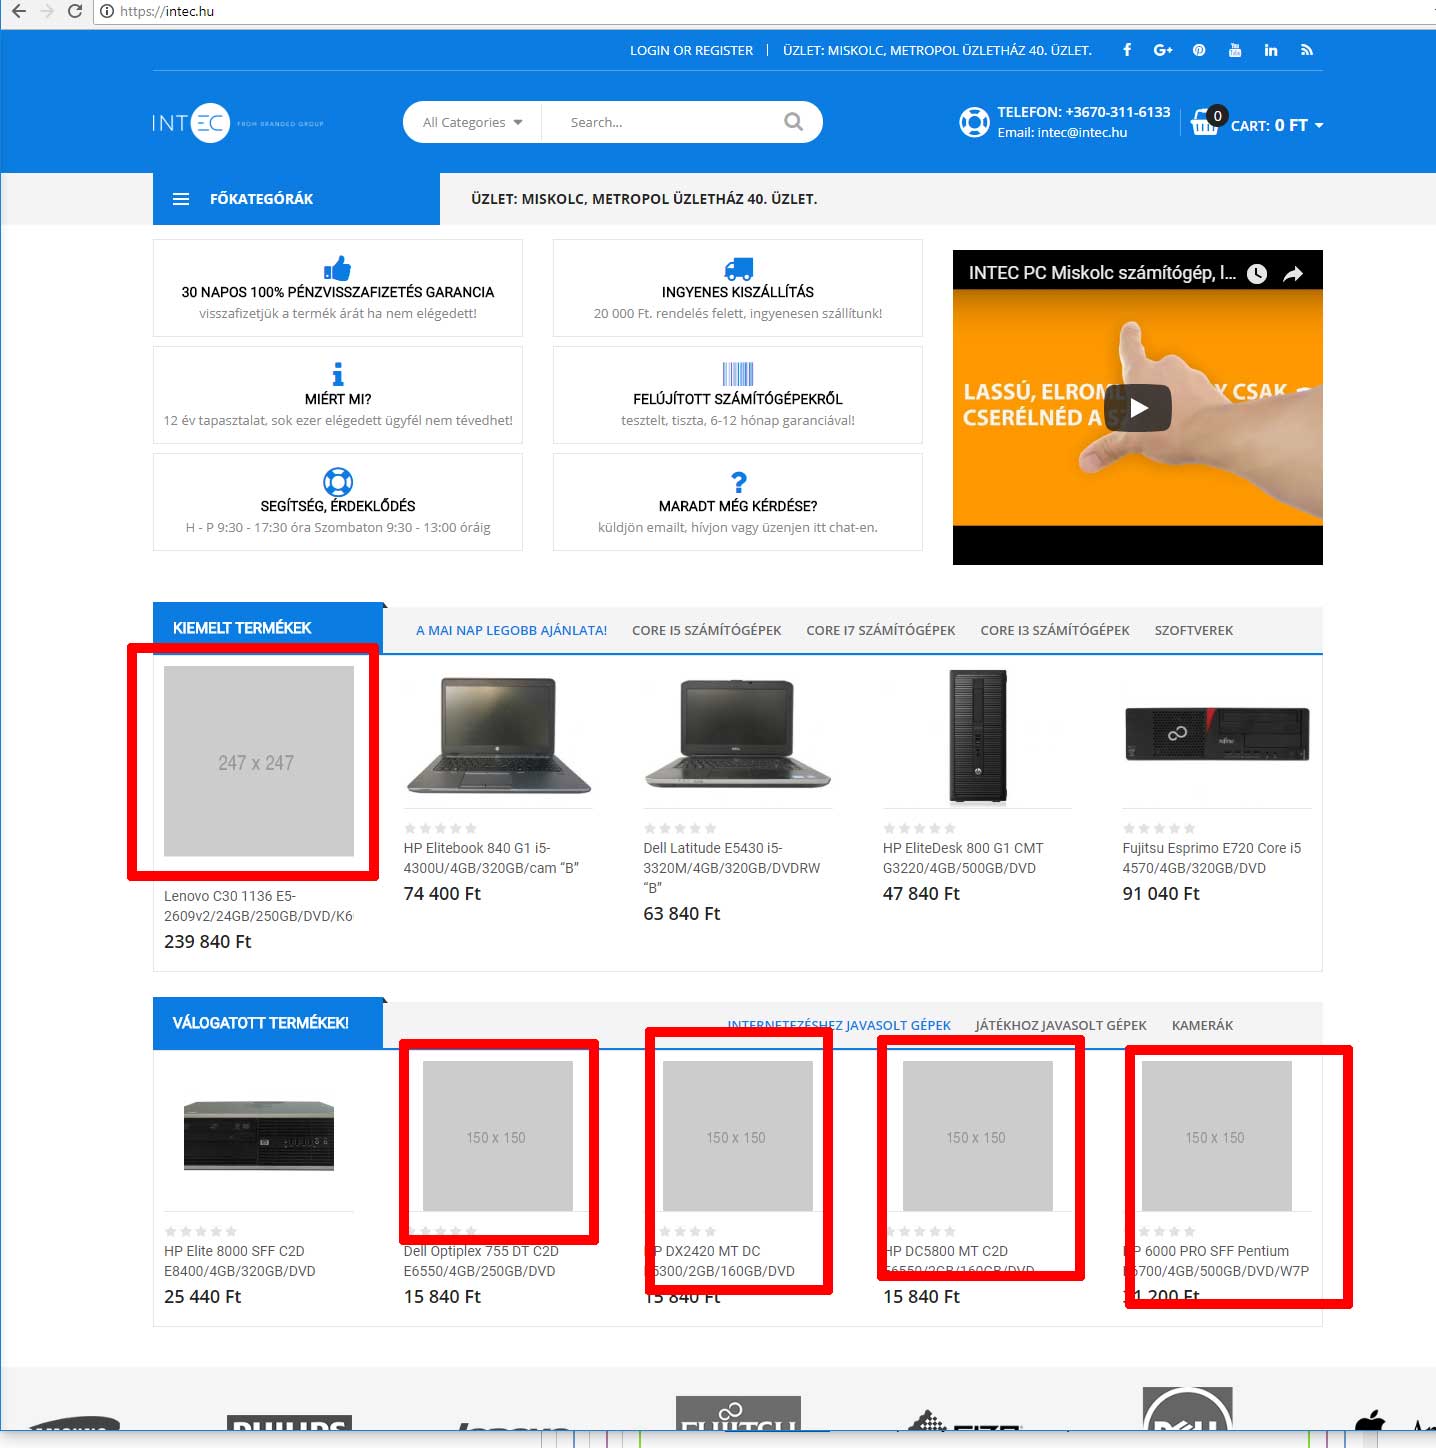Open the Lenovo C30 1136 product link
Image resolution: width=1436 pixels, height=1448 pixels.
click(258, 906)
